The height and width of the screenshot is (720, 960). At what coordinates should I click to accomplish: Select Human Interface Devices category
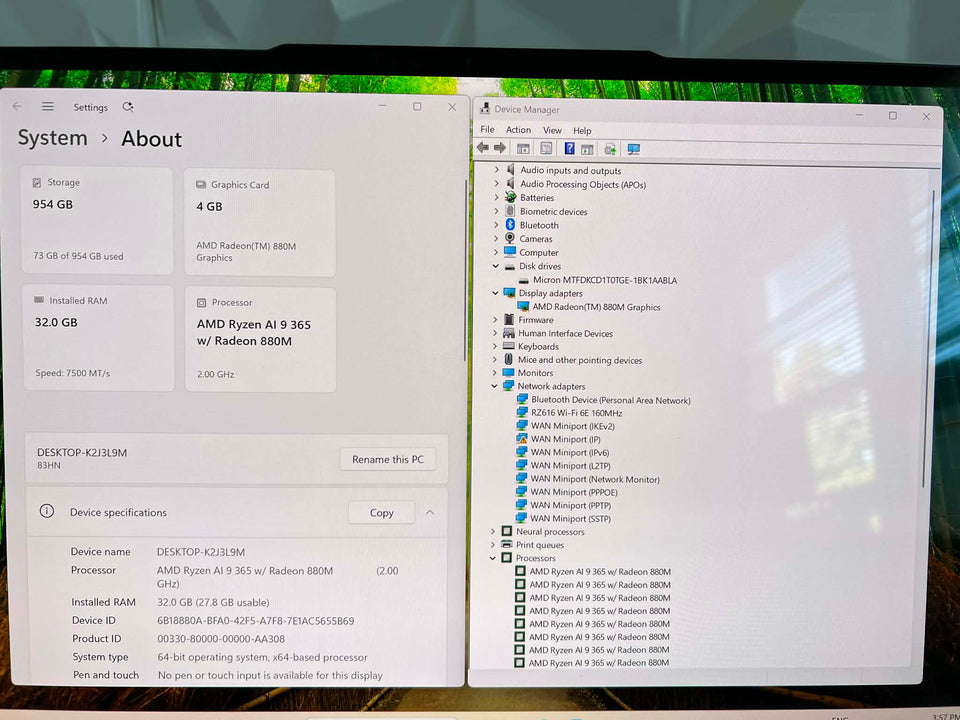point(564,333)
